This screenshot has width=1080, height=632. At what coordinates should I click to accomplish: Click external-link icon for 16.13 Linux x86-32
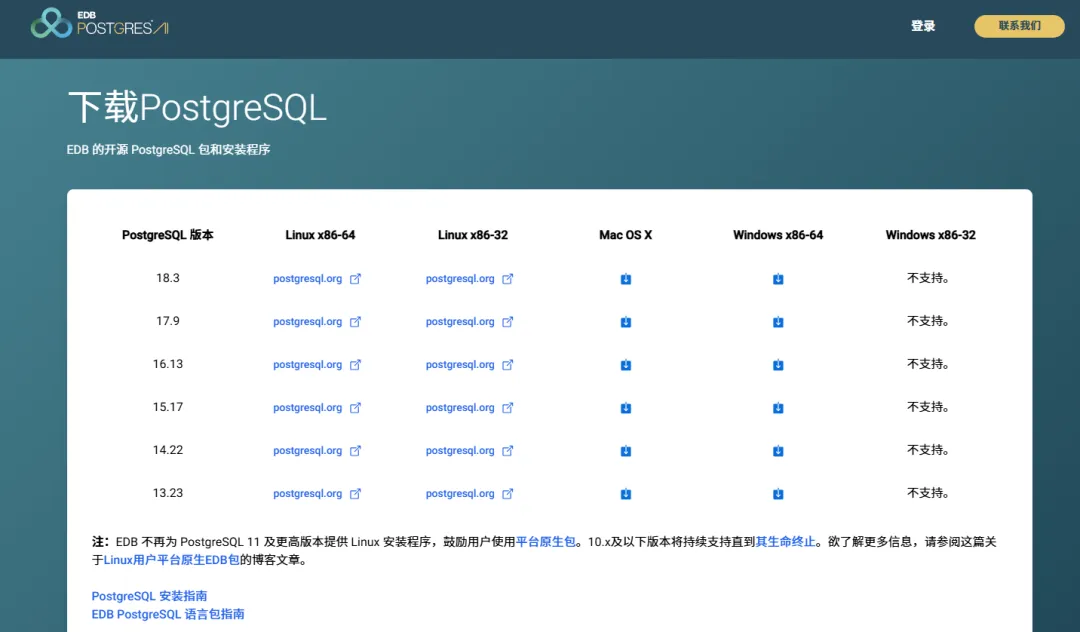pyautogui.click(x=508, y=365)
